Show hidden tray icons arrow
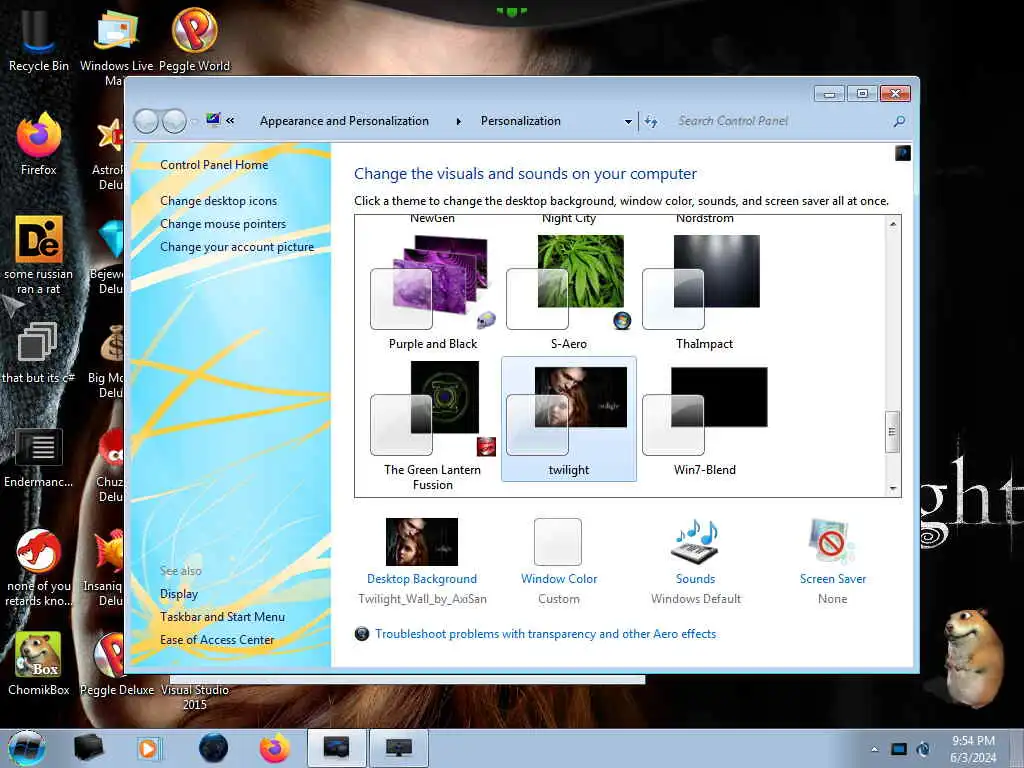 coord(874,749)
